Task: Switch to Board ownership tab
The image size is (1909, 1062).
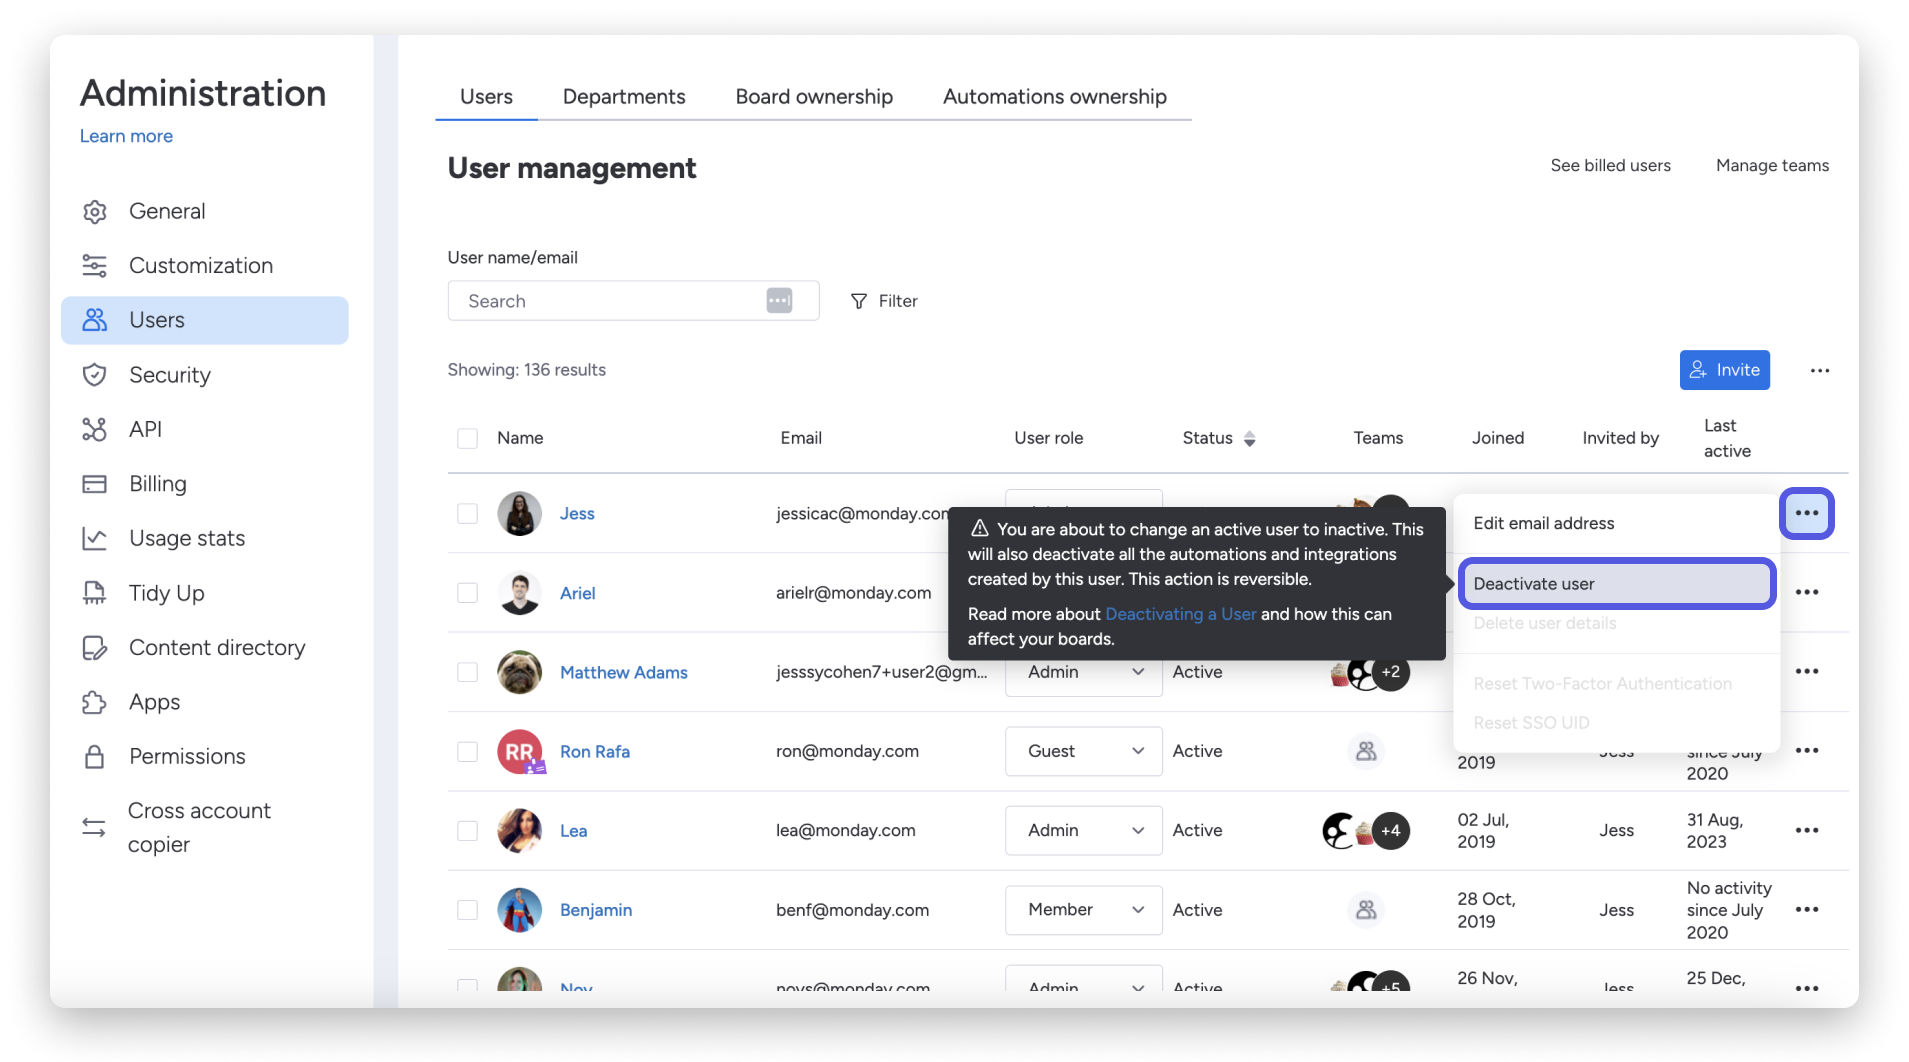Action: click(x=814, y=97)
